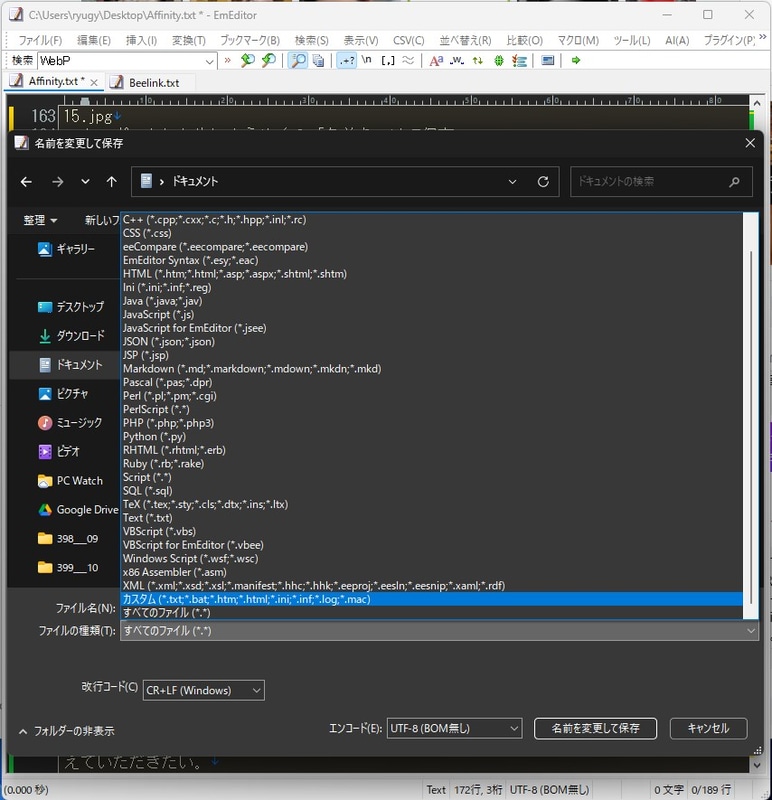The image size is (772, 800).
Task: Click the 名前を変更して保存 button
Action: tap(595, 729)
